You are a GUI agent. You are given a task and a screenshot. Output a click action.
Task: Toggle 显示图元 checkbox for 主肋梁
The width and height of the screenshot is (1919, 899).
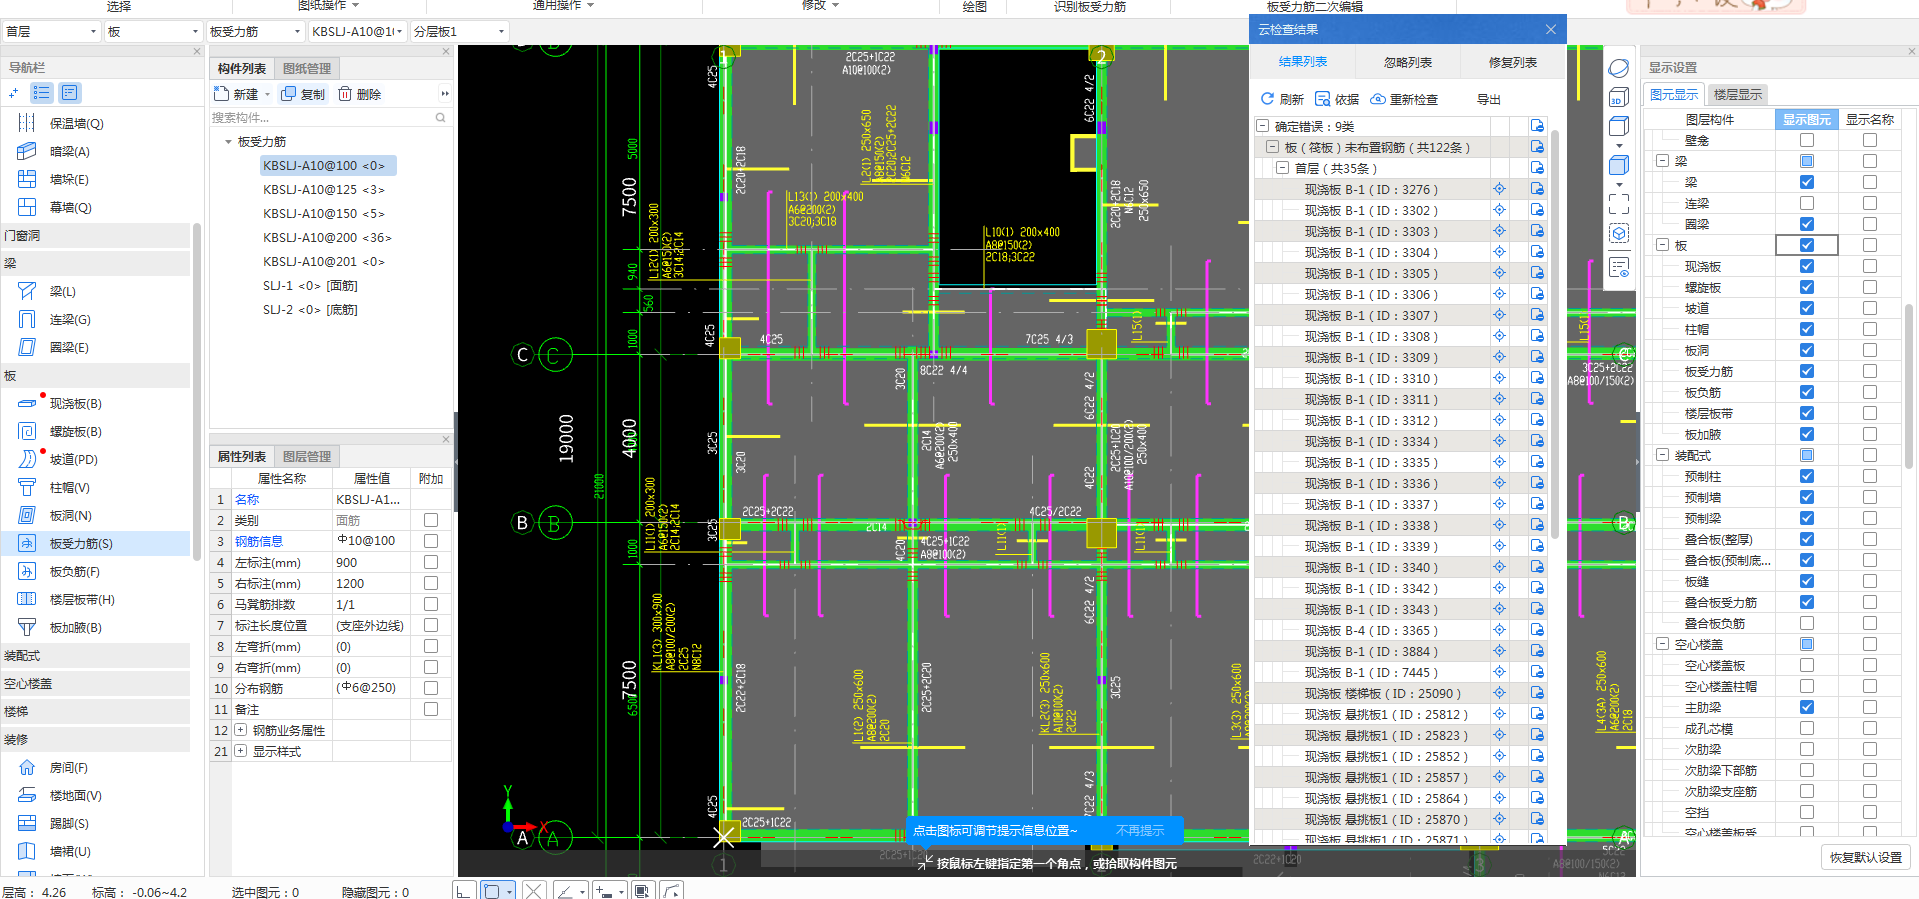tap(1806, 707)
